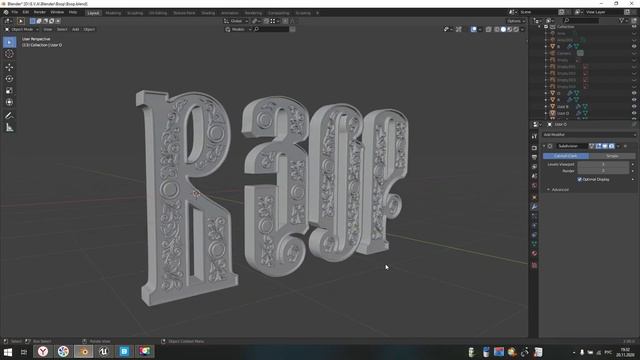640x360 pixels.
Task: Toggle visibility of object B in outliner
Action: pos(634,46)
